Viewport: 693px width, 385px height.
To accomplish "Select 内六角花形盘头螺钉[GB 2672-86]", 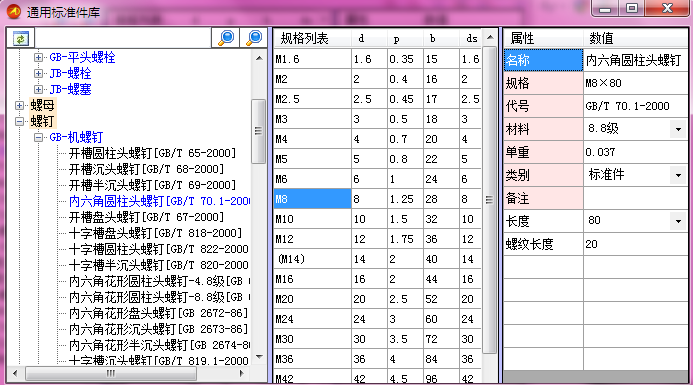I will click(158, 313).
